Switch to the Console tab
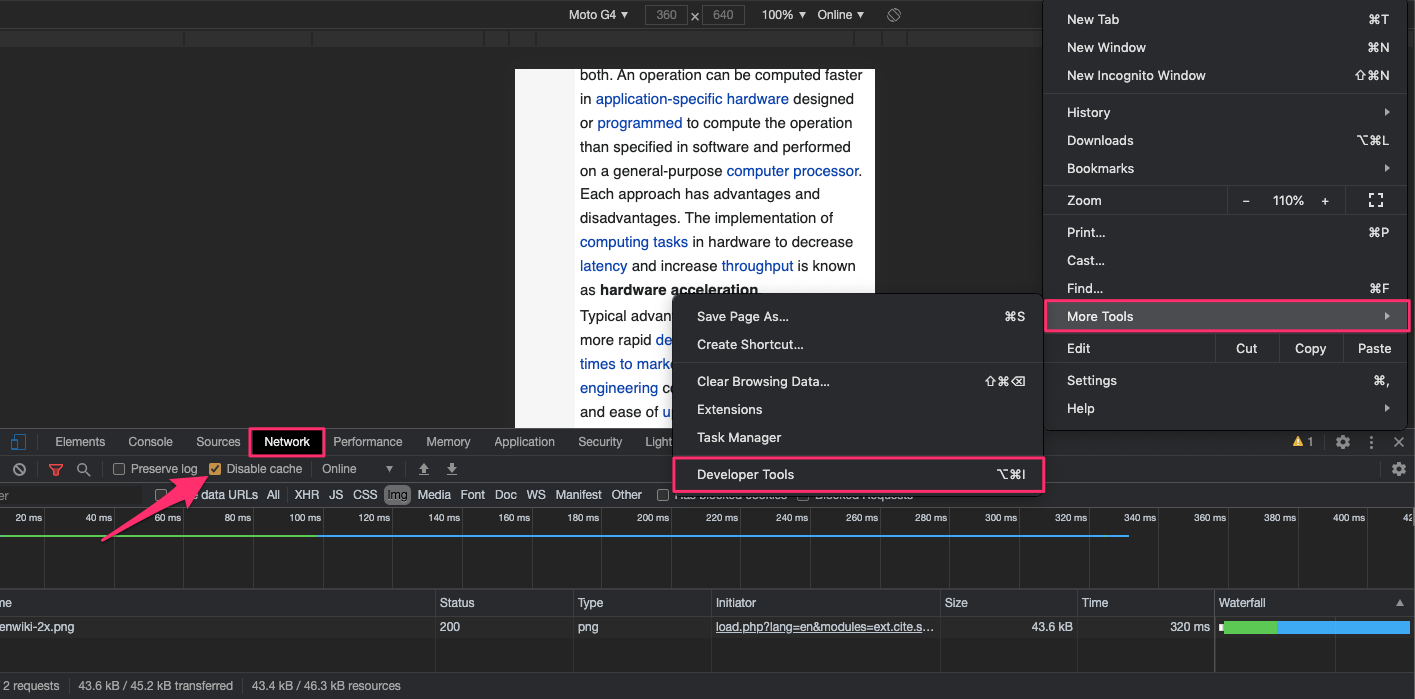 pyautogui.click(x=150, y=442)
